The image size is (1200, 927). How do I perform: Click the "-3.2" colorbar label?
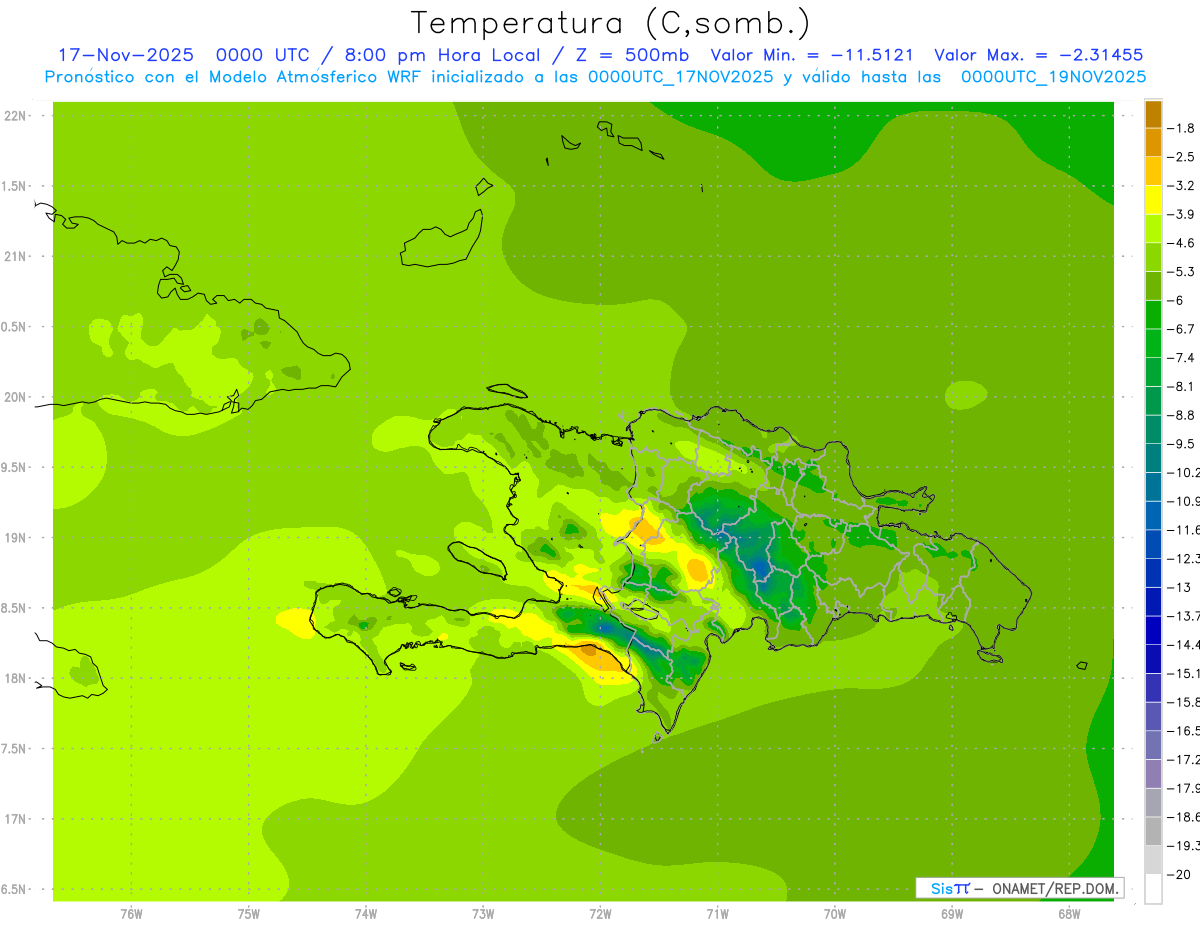[1181, 186]
